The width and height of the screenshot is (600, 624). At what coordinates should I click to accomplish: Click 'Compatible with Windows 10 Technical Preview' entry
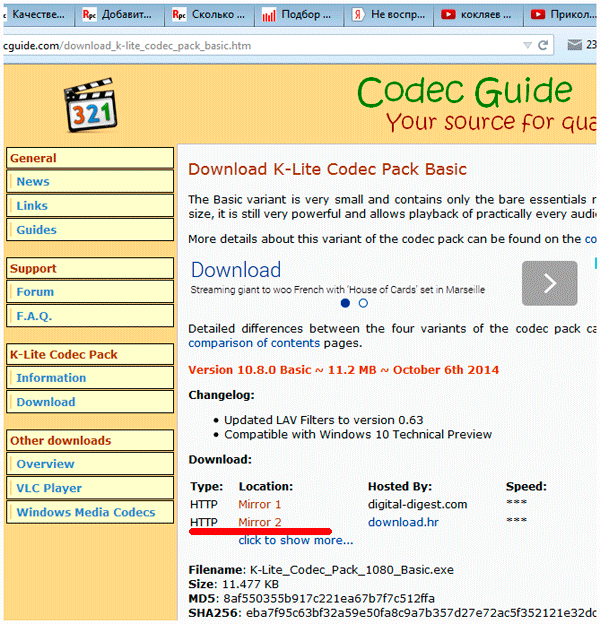pos(358,434)
